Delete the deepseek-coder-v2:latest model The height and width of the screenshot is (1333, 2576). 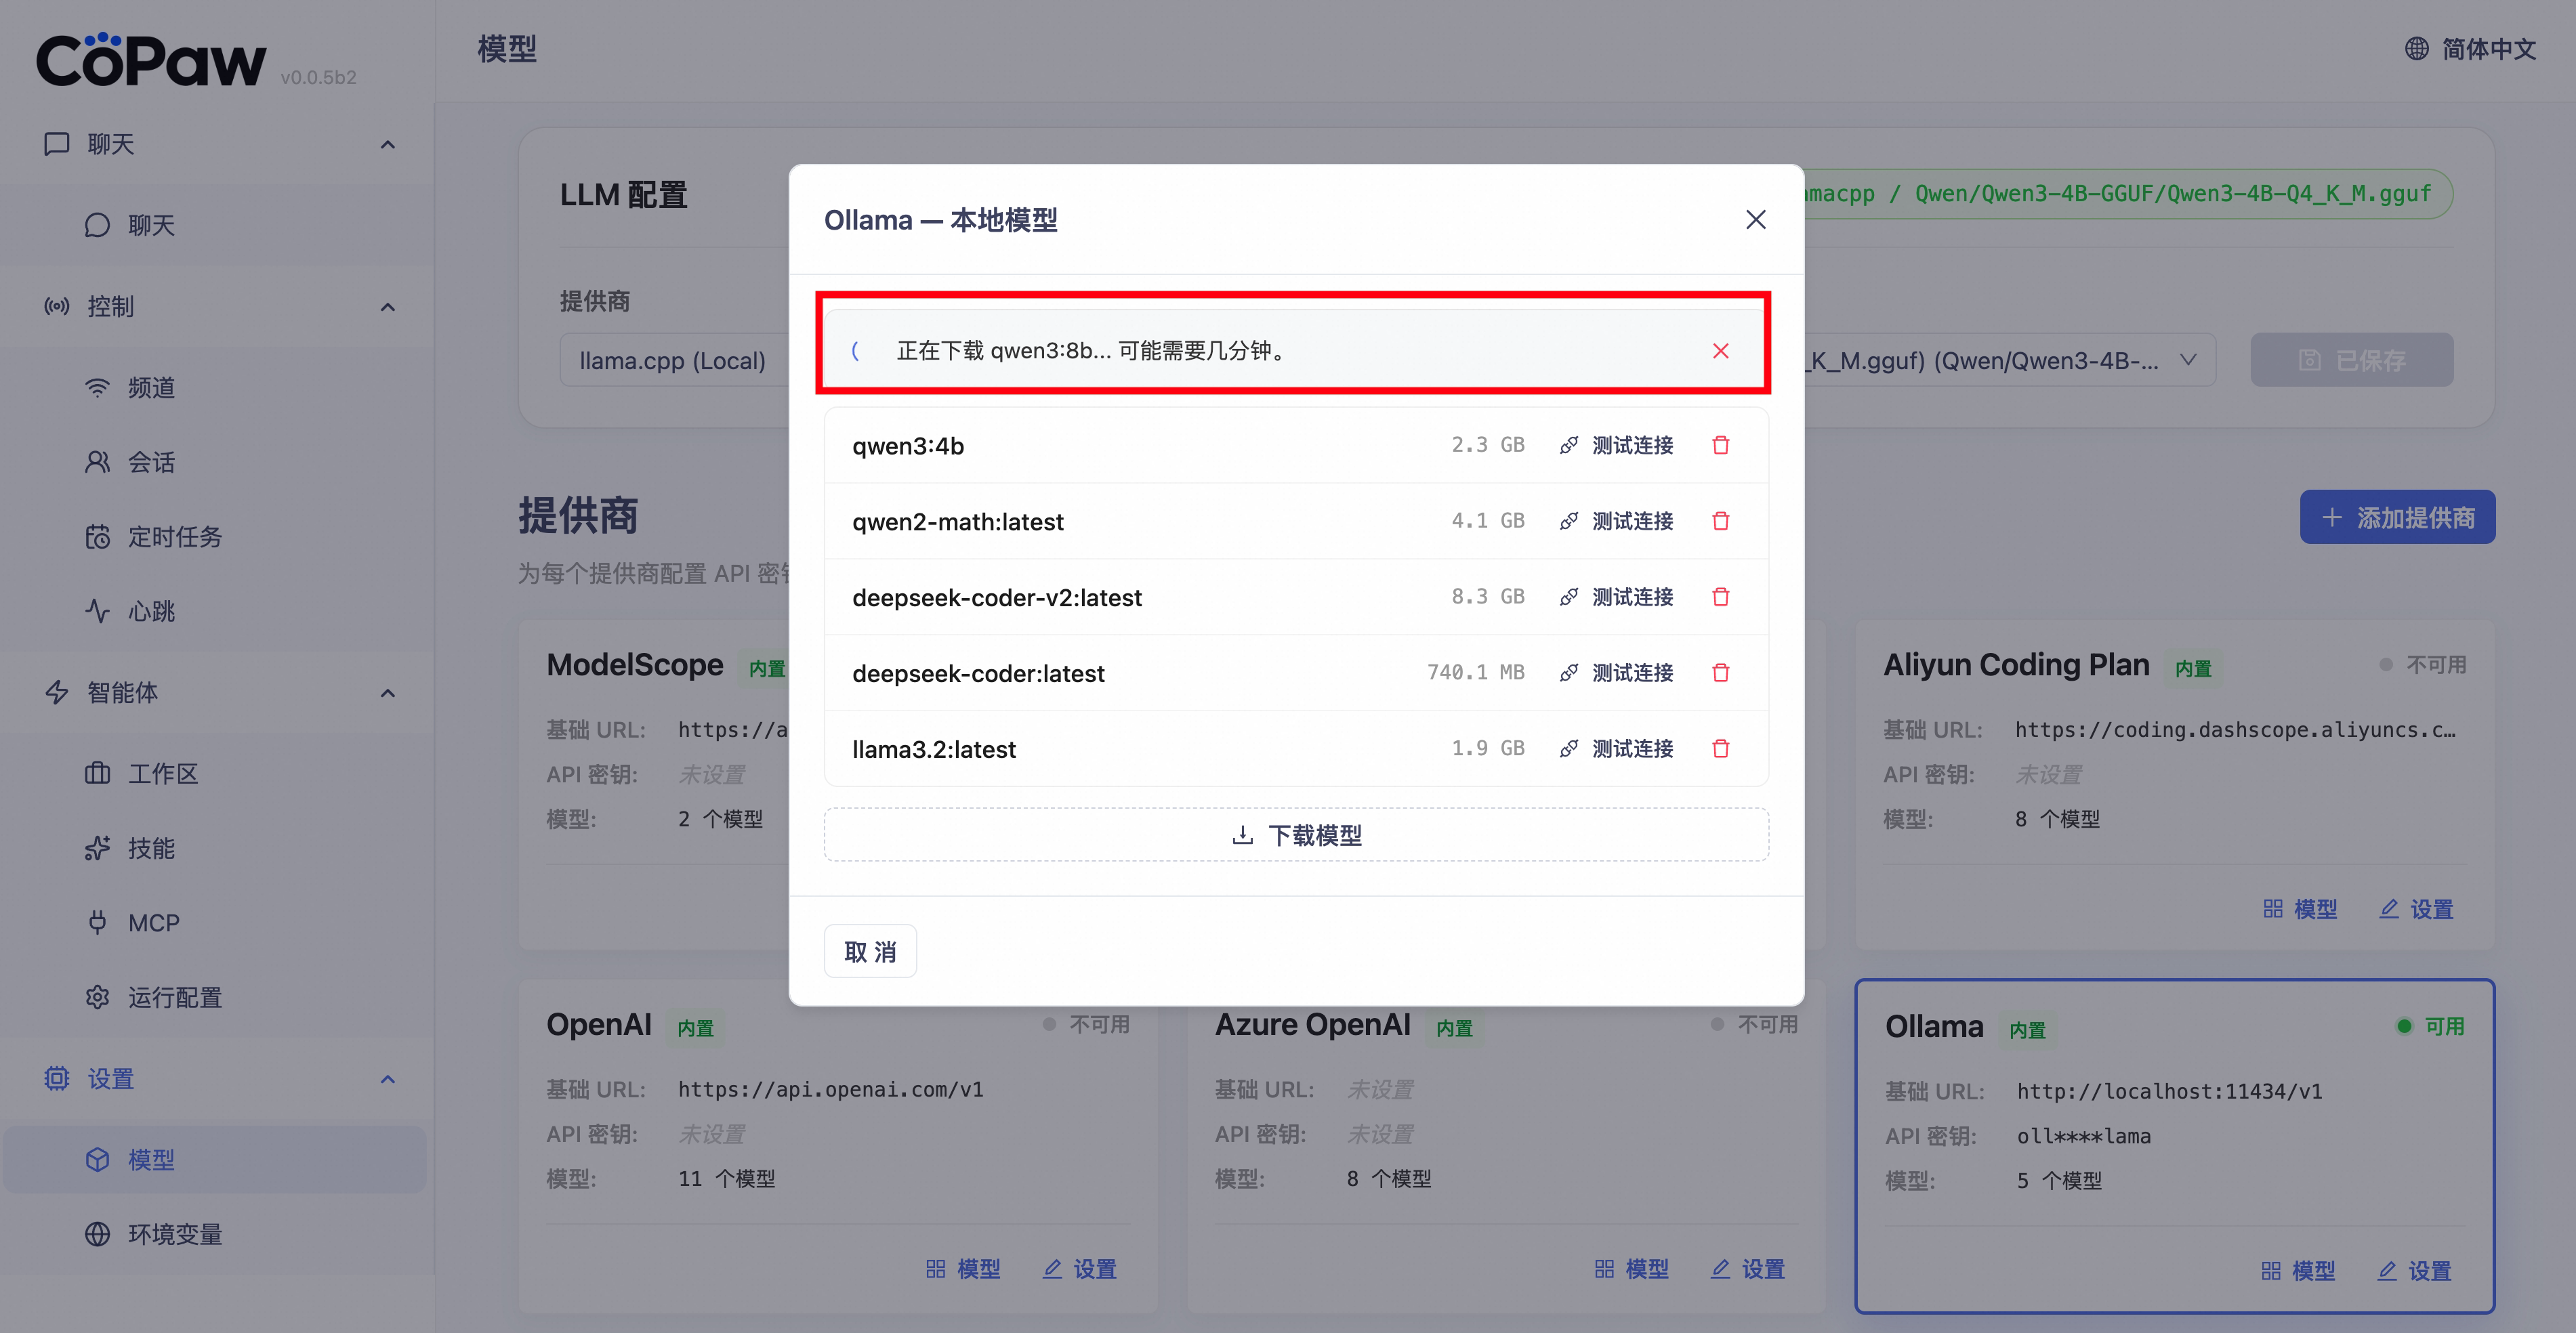click(x=1720, y=597)
